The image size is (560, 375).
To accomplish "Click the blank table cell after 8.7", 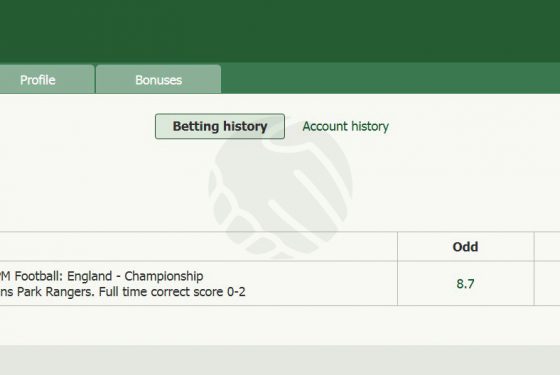I will coord(547,284).
